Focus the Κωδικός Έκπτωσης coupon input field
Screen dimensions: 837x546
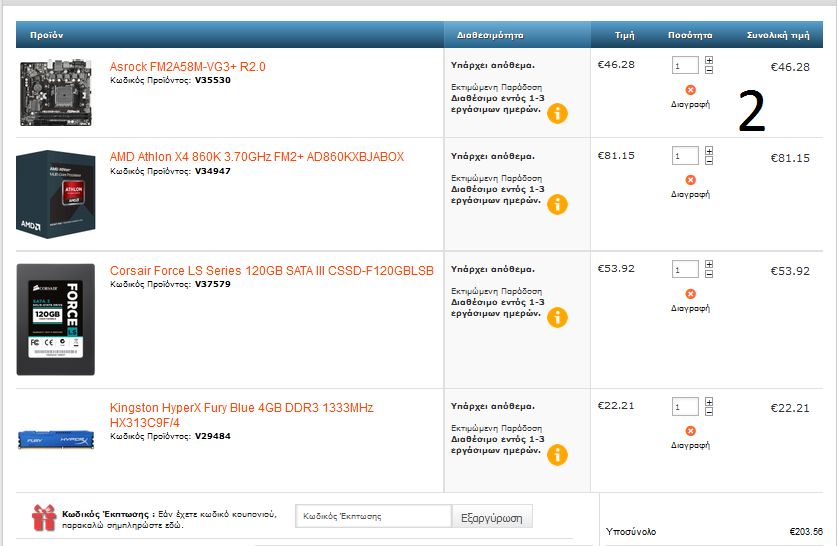[x=373, y=516]
